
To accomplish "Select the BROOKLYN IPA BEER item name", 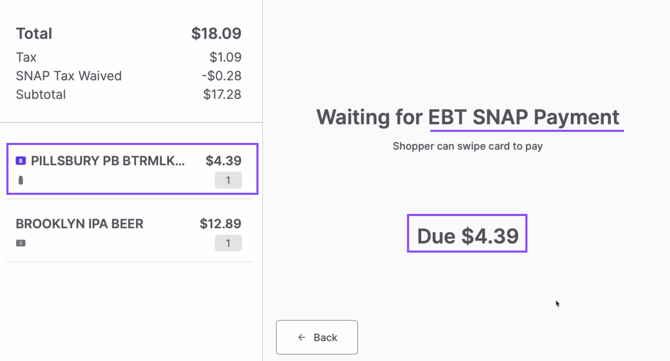I will click(79, 224).
